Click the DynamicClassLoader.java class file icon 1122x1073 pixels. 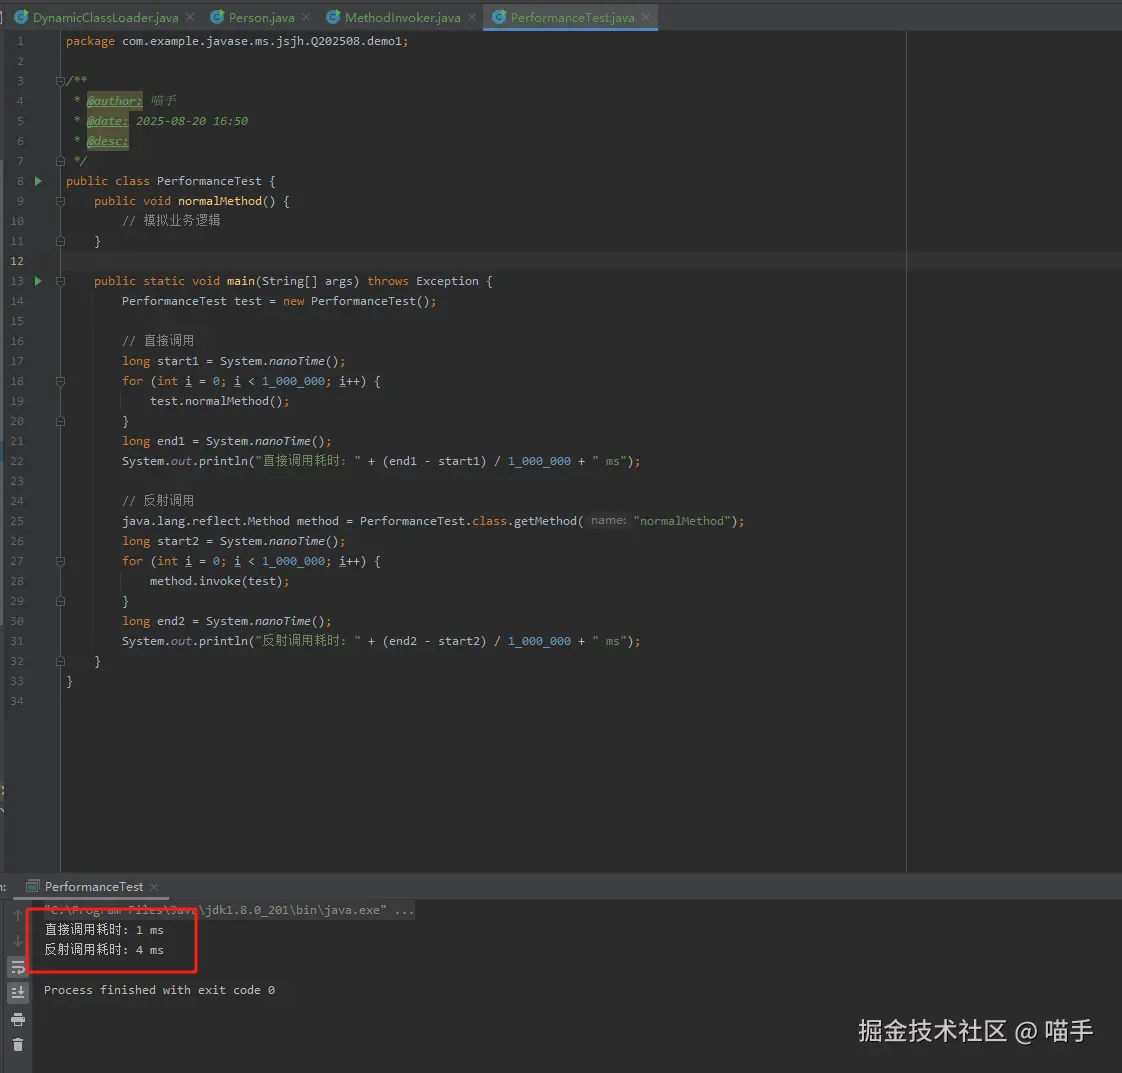coord(21,17)
